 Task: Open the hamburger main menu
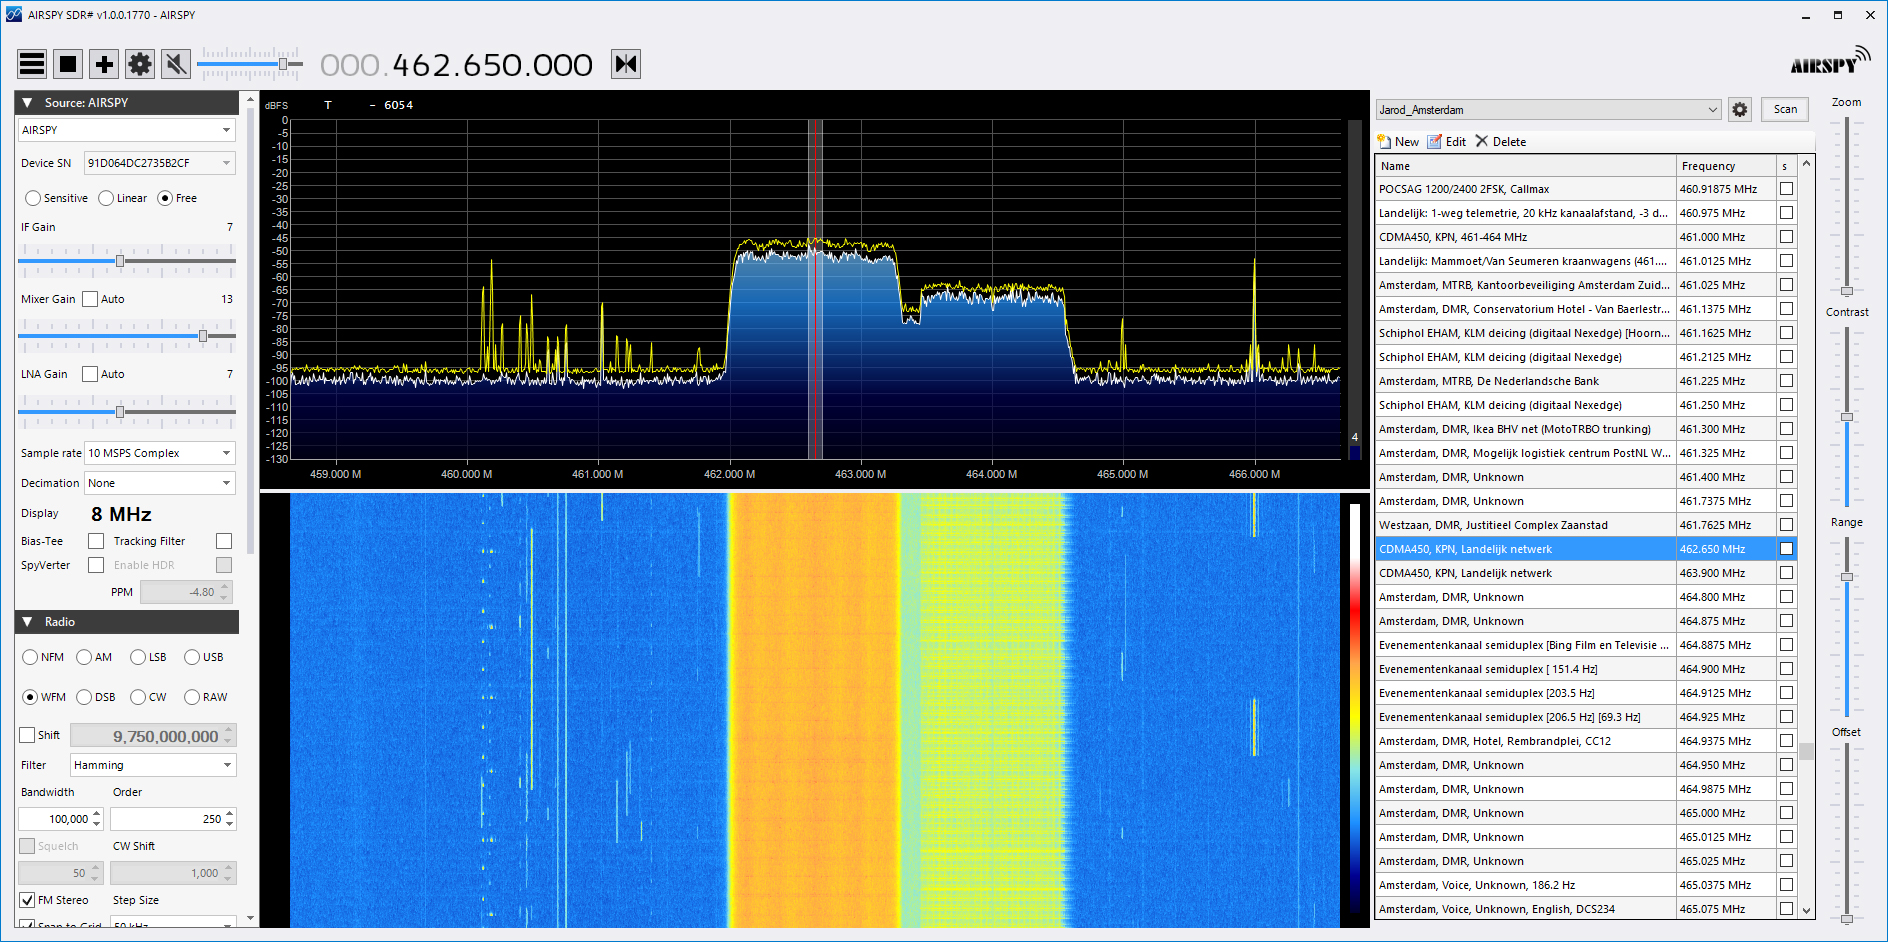(32, 64)
